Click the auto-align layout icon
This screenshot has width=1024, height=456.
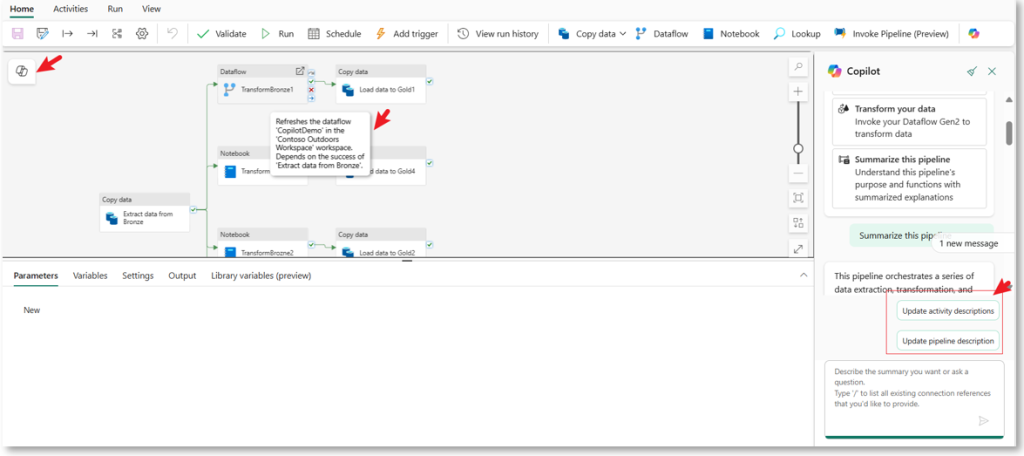[x=798, y=223]
